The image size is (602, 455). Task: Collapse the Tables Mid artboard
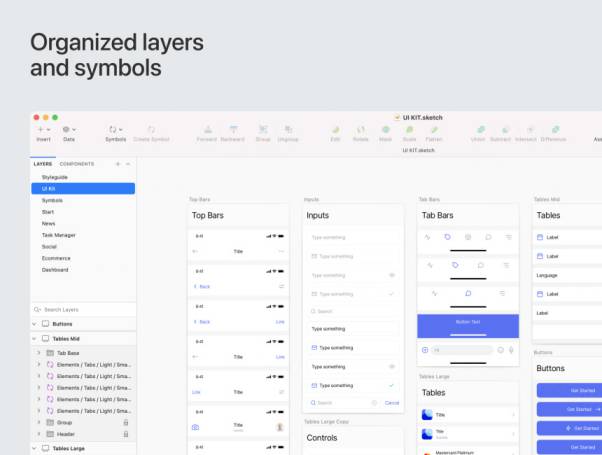click(x=34, y=339)
